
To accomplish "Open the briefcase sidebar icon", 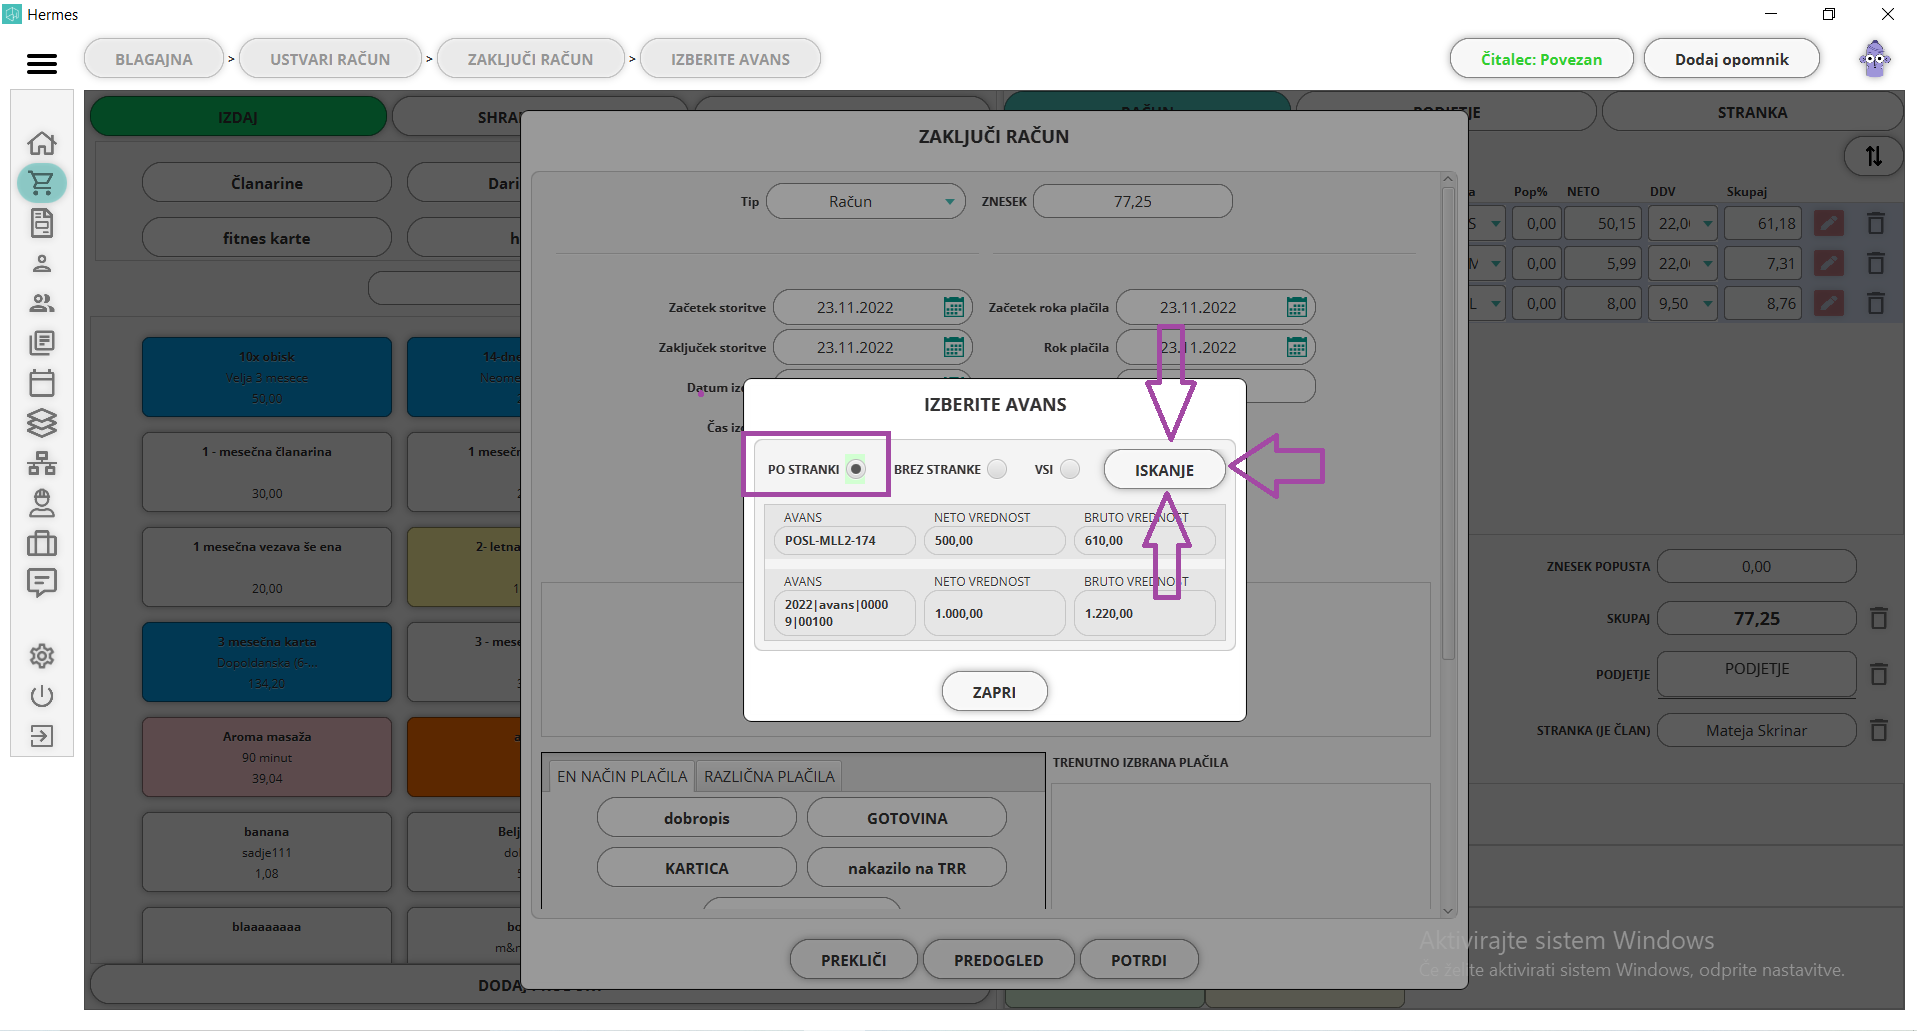I will point(42,543).
